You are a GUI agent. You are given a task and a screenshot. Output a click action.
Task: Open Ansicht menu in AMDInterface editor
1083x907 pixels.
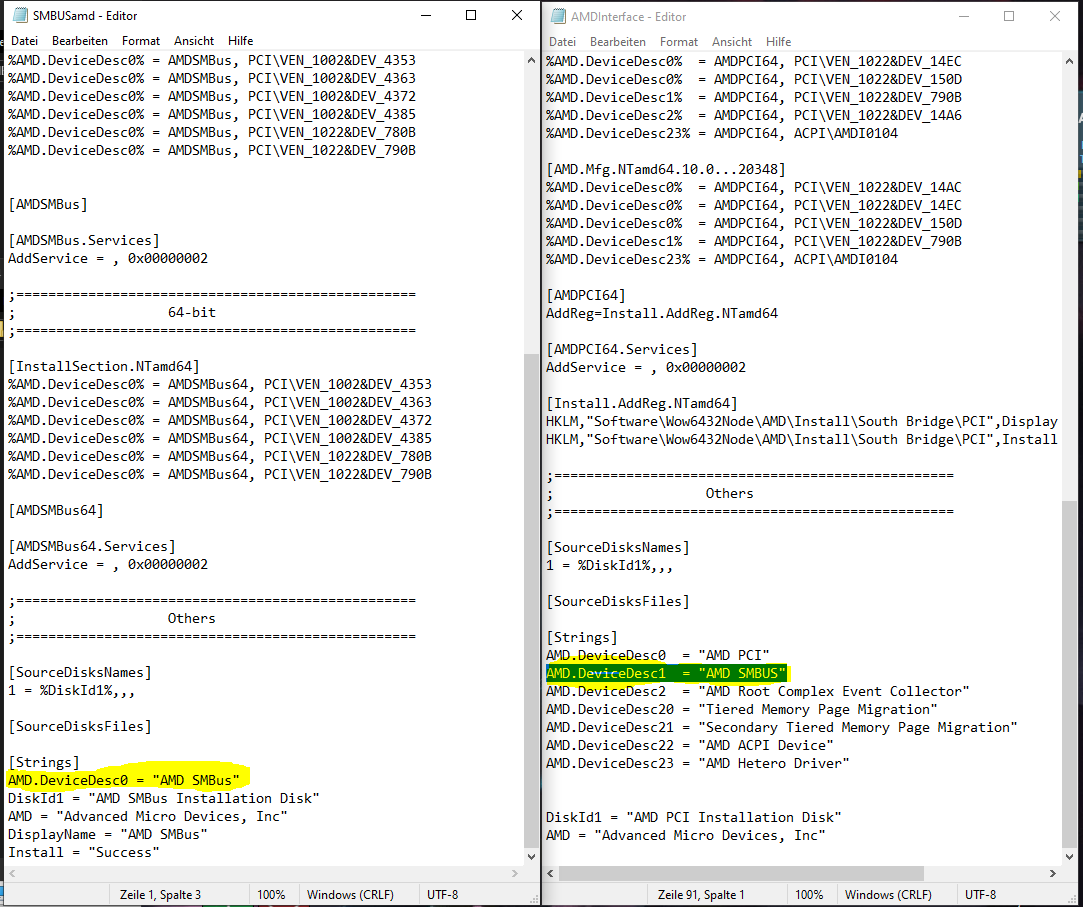point(731,42)
